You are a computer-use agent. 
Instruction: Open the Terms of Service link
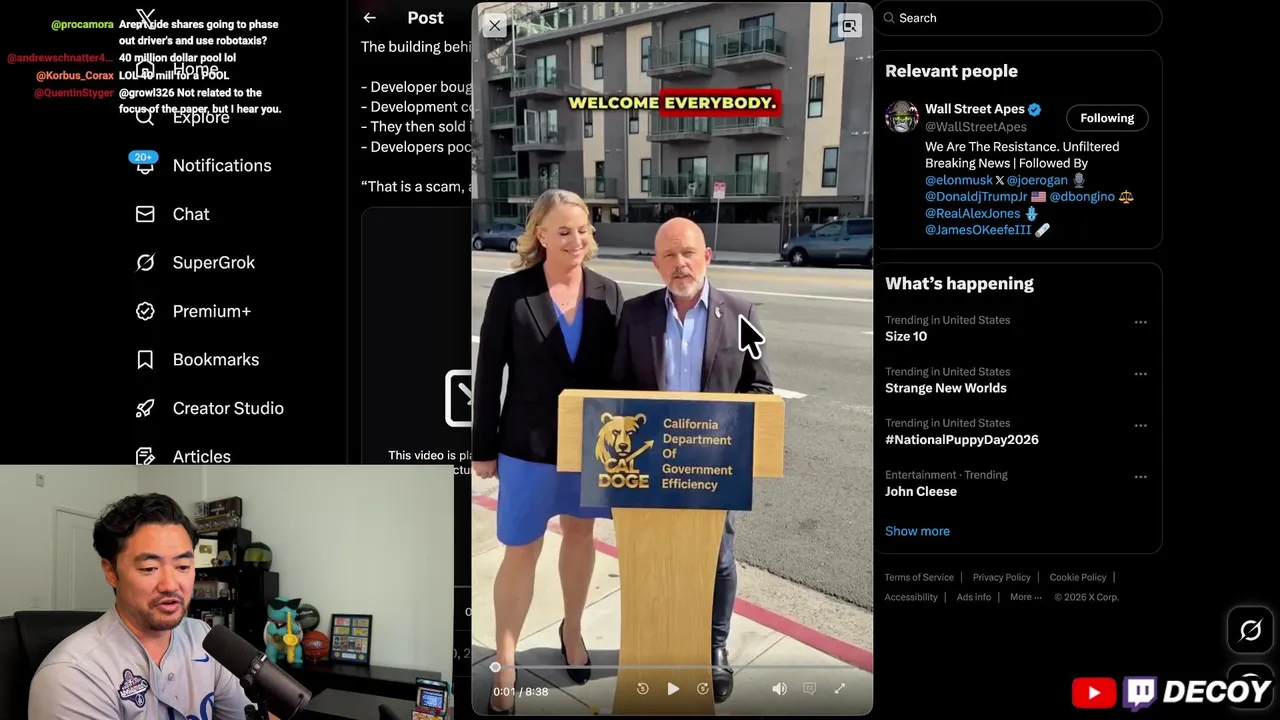point(919,577)
